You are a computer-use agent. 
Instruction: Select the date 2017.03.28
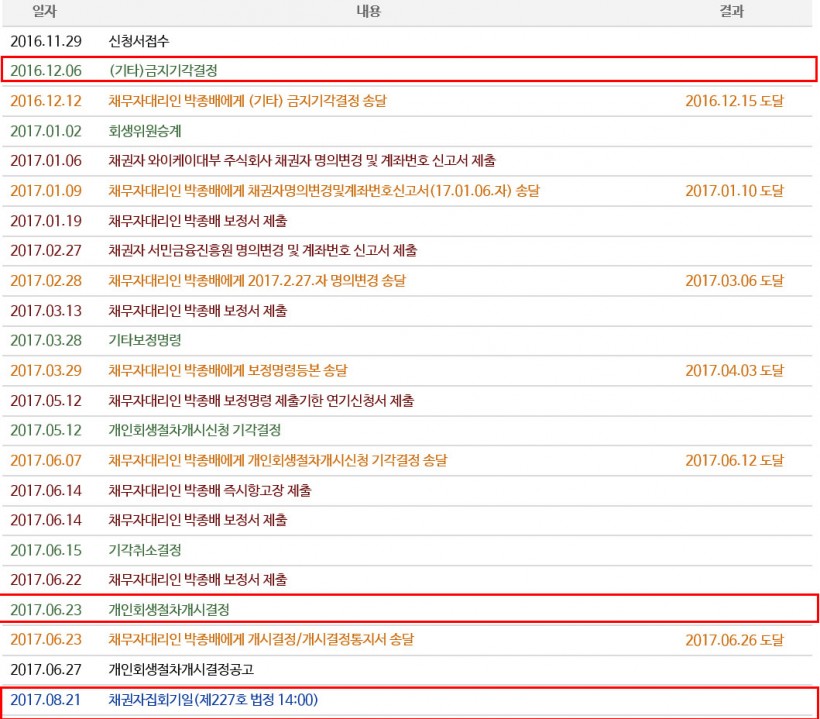pos(46,340)
